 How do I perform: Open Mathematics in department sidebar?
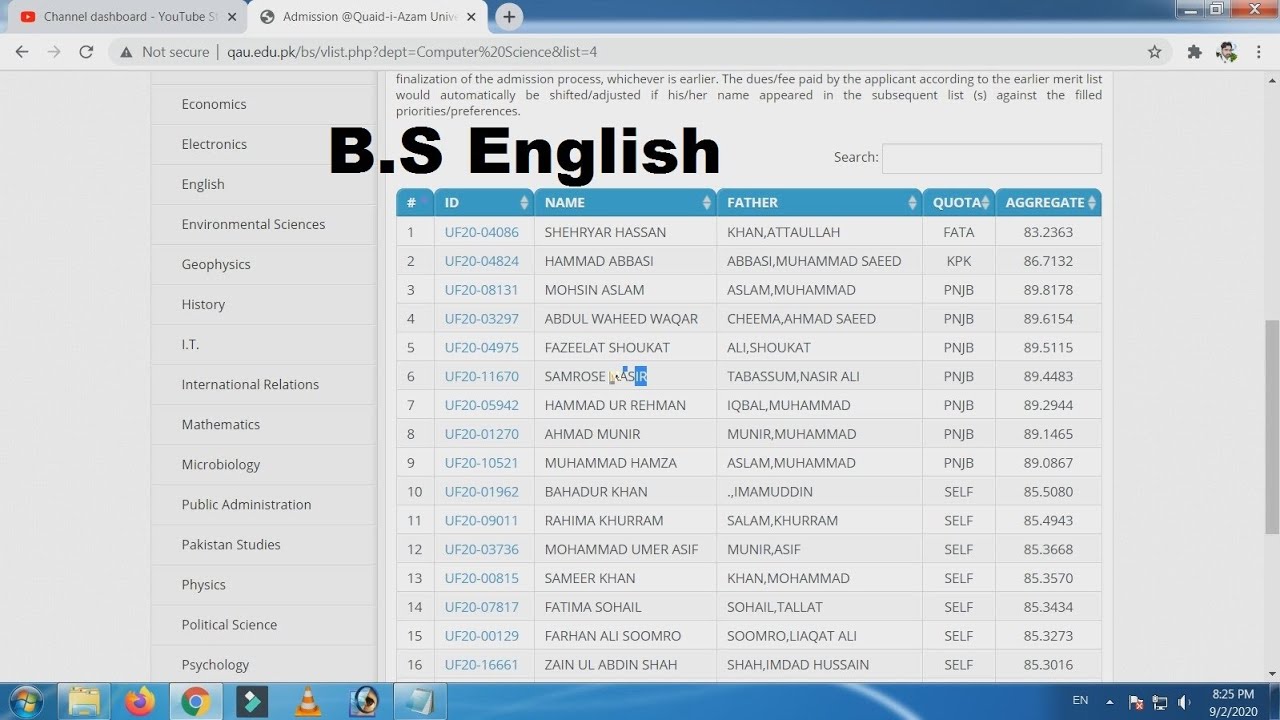[220, 424]
